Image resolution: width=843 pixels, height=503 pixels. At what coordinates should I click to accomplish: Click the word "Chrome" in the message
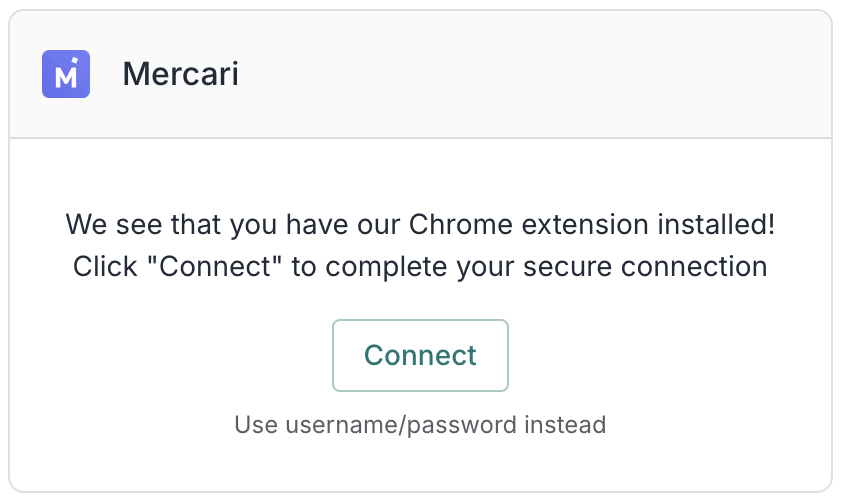point(449,224)
